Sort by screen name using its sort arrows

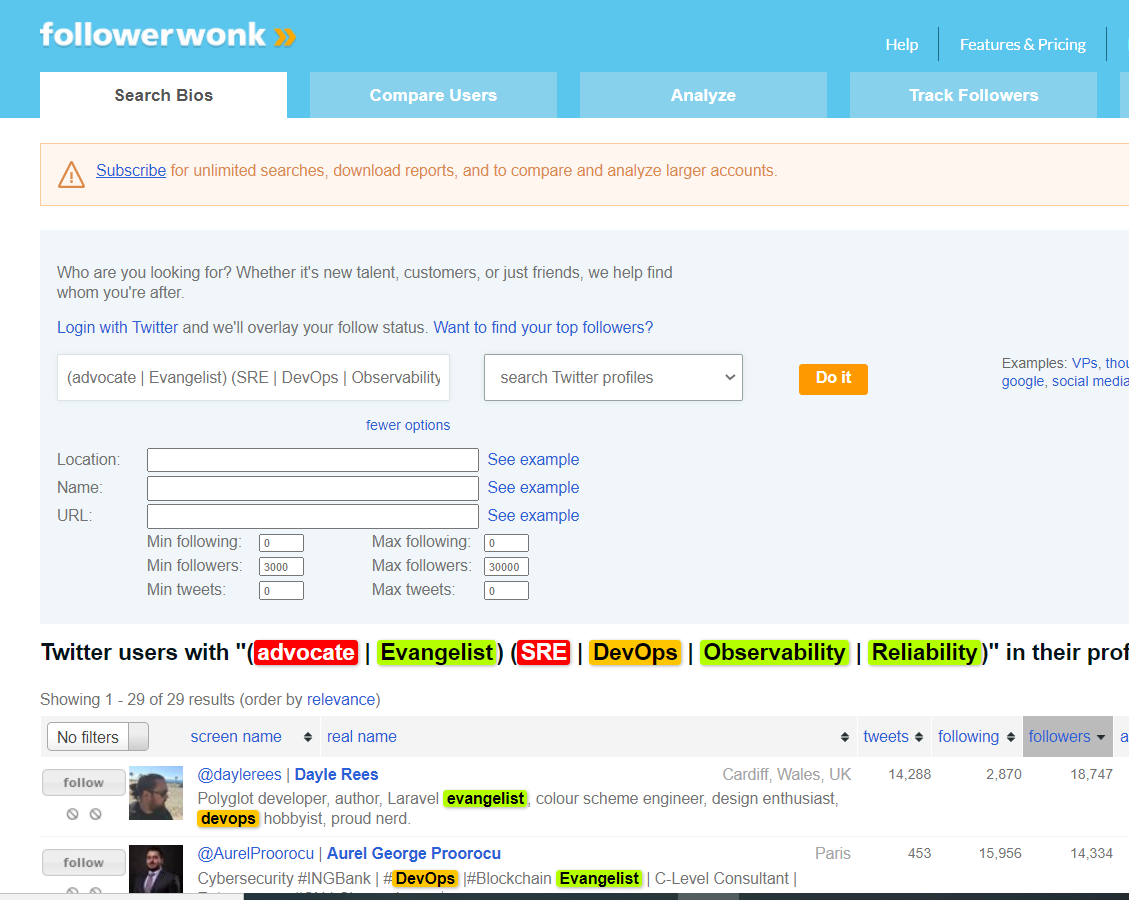[x=307, y=737]
